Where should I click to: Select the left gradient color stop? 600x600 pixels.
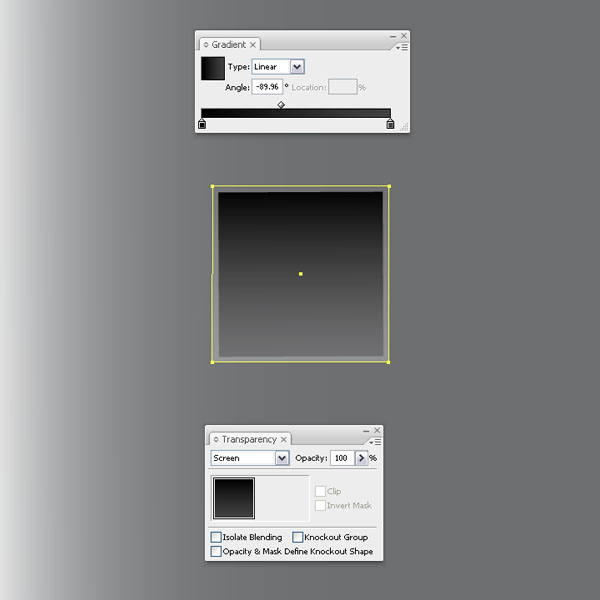(202, 124)
